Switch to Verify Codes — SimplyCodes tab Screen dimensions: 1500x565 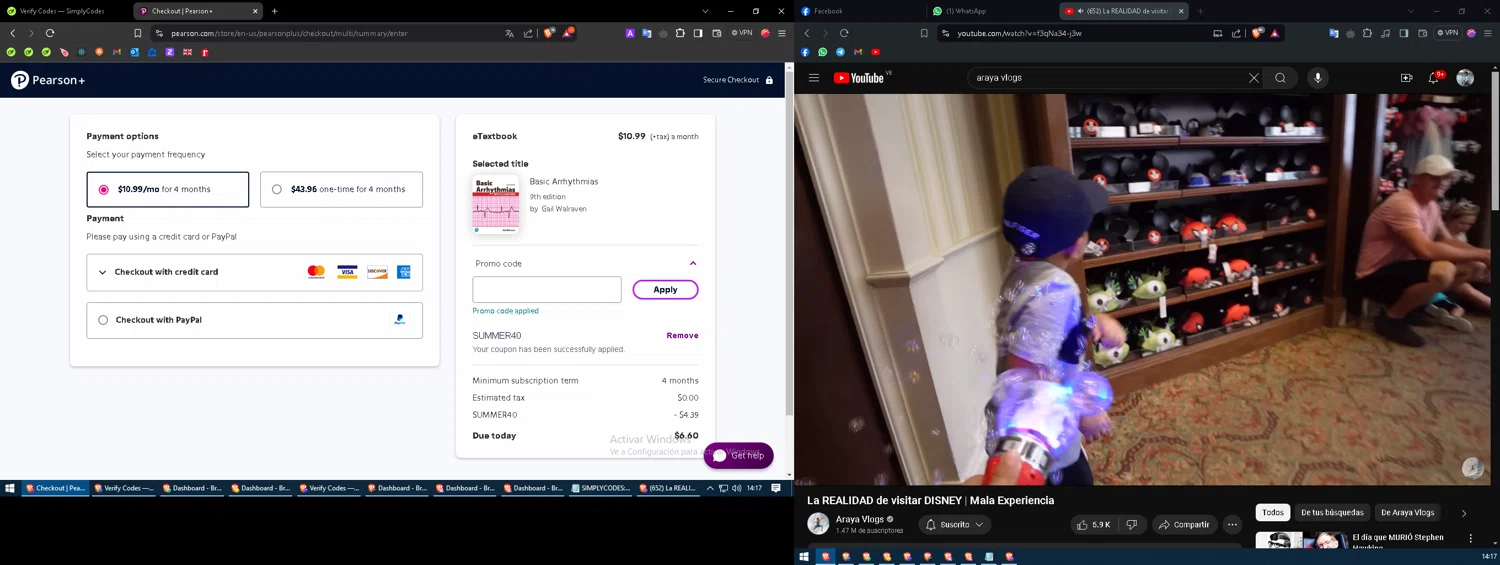(62, 11)
